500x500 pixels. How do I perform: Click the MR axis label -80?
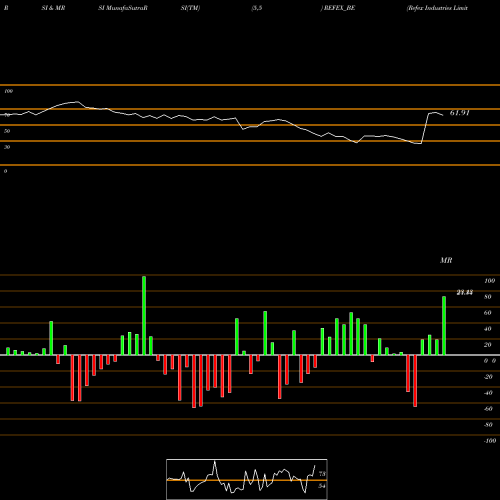488,425
